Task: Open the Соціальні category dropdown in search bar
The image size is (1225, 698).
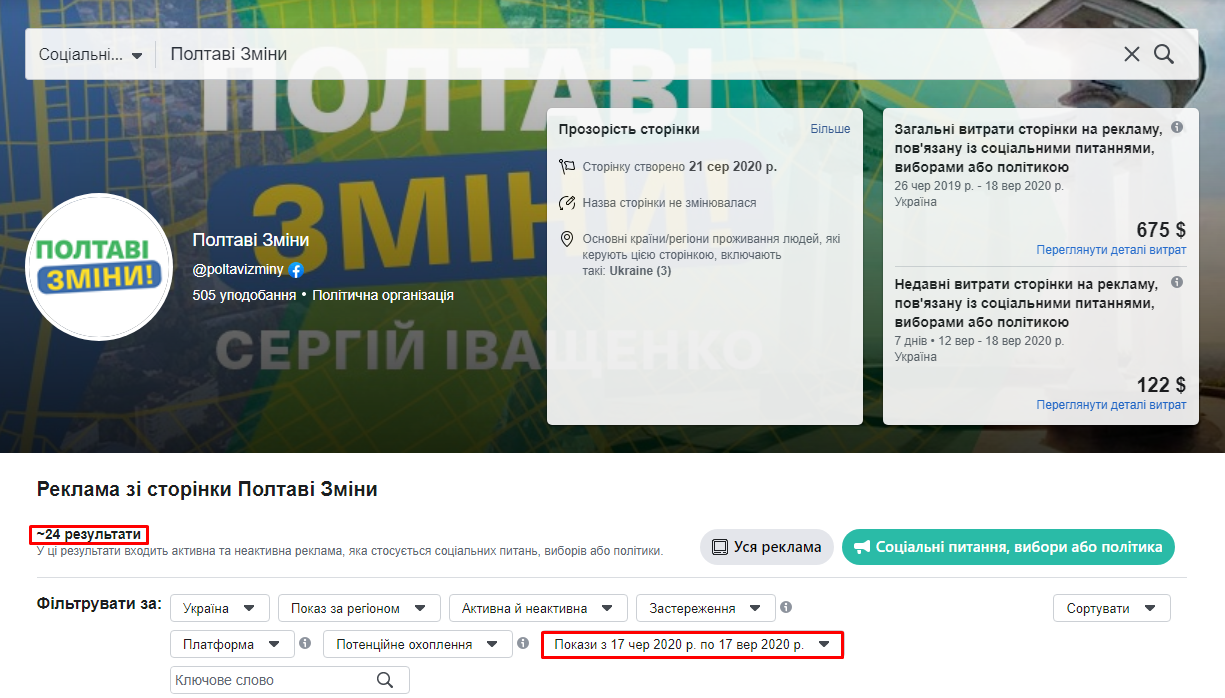Action: tap(91, 54)
